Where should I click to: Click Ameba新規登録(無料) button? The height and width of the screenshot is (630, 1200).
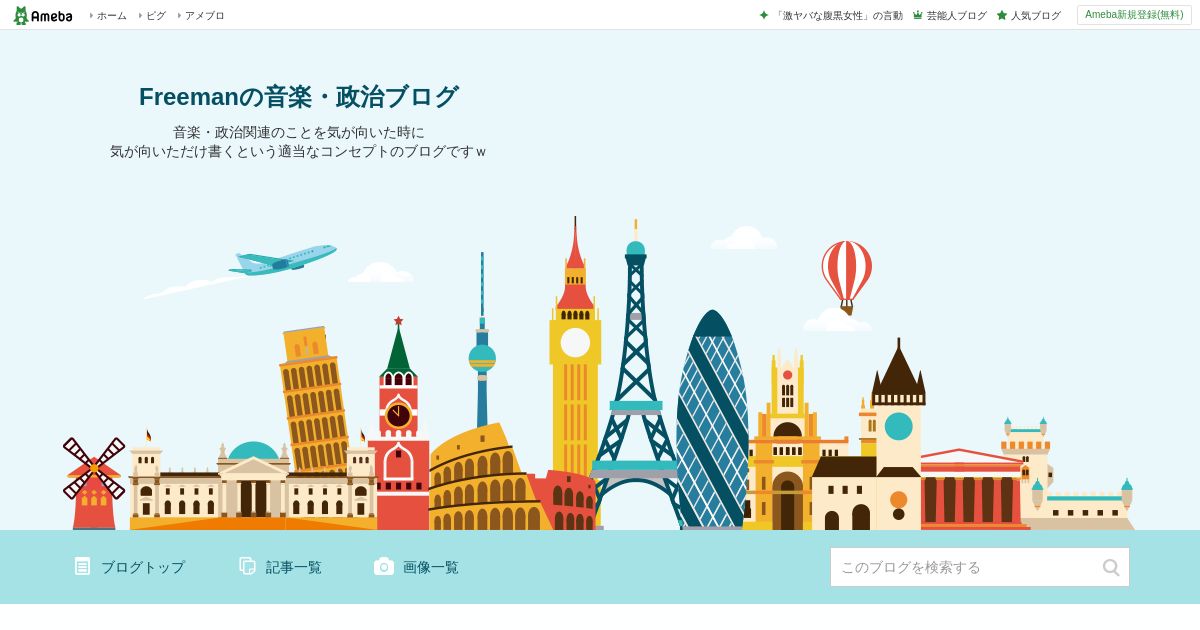point(1134,15)
